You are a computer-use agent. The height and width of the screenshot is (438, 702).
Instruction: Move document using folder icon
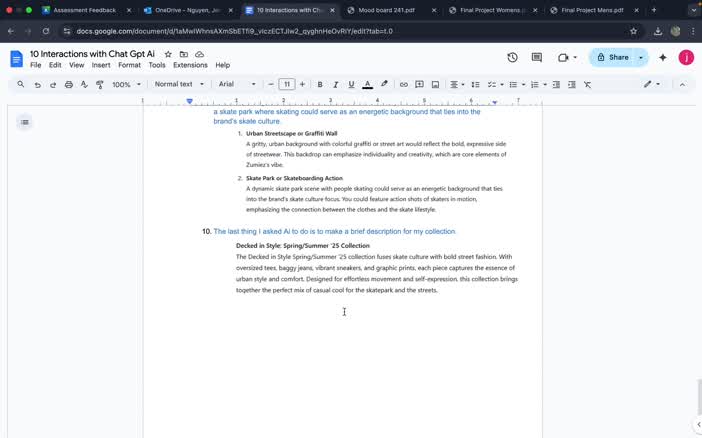click(184, 54)
